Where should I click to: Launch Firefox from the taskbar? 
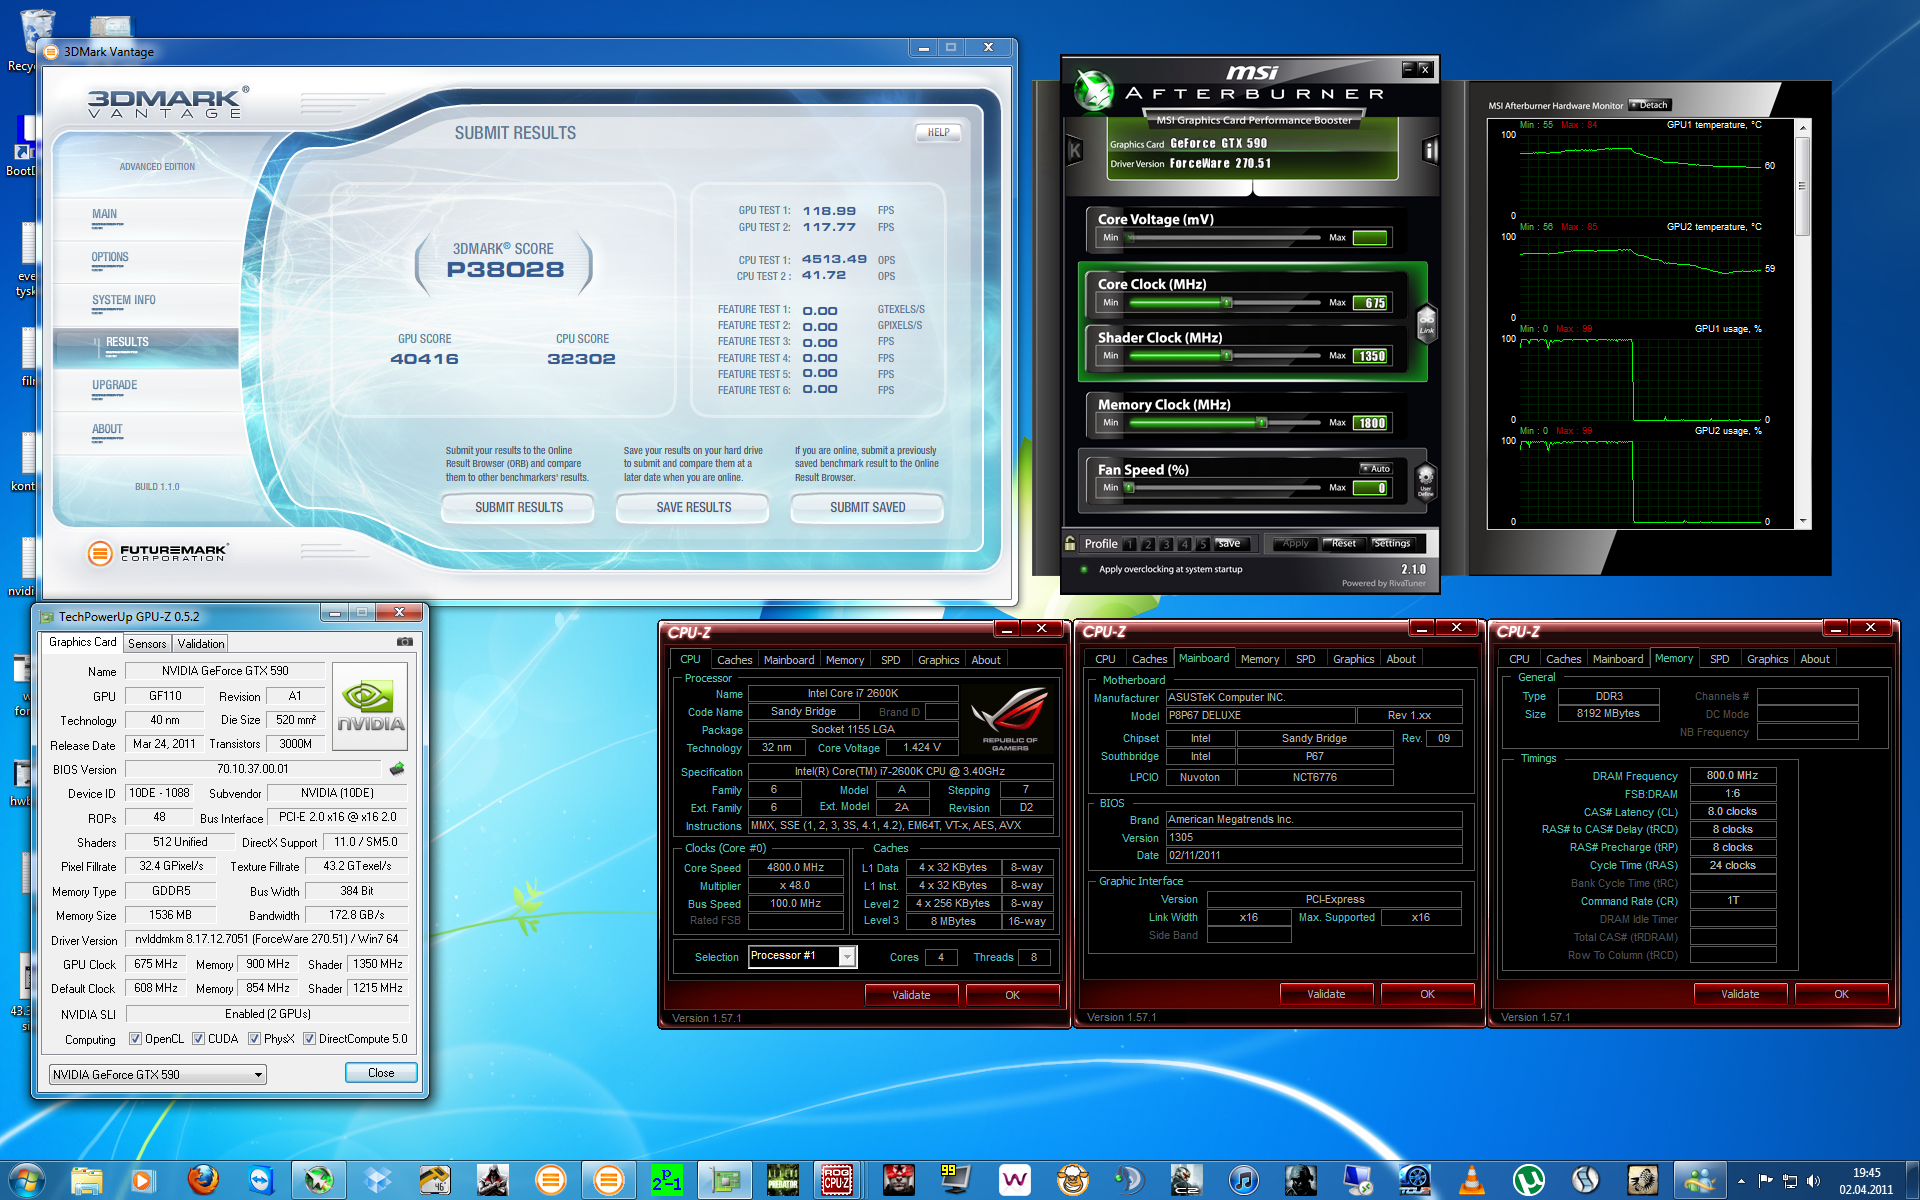coord(203,1181)
